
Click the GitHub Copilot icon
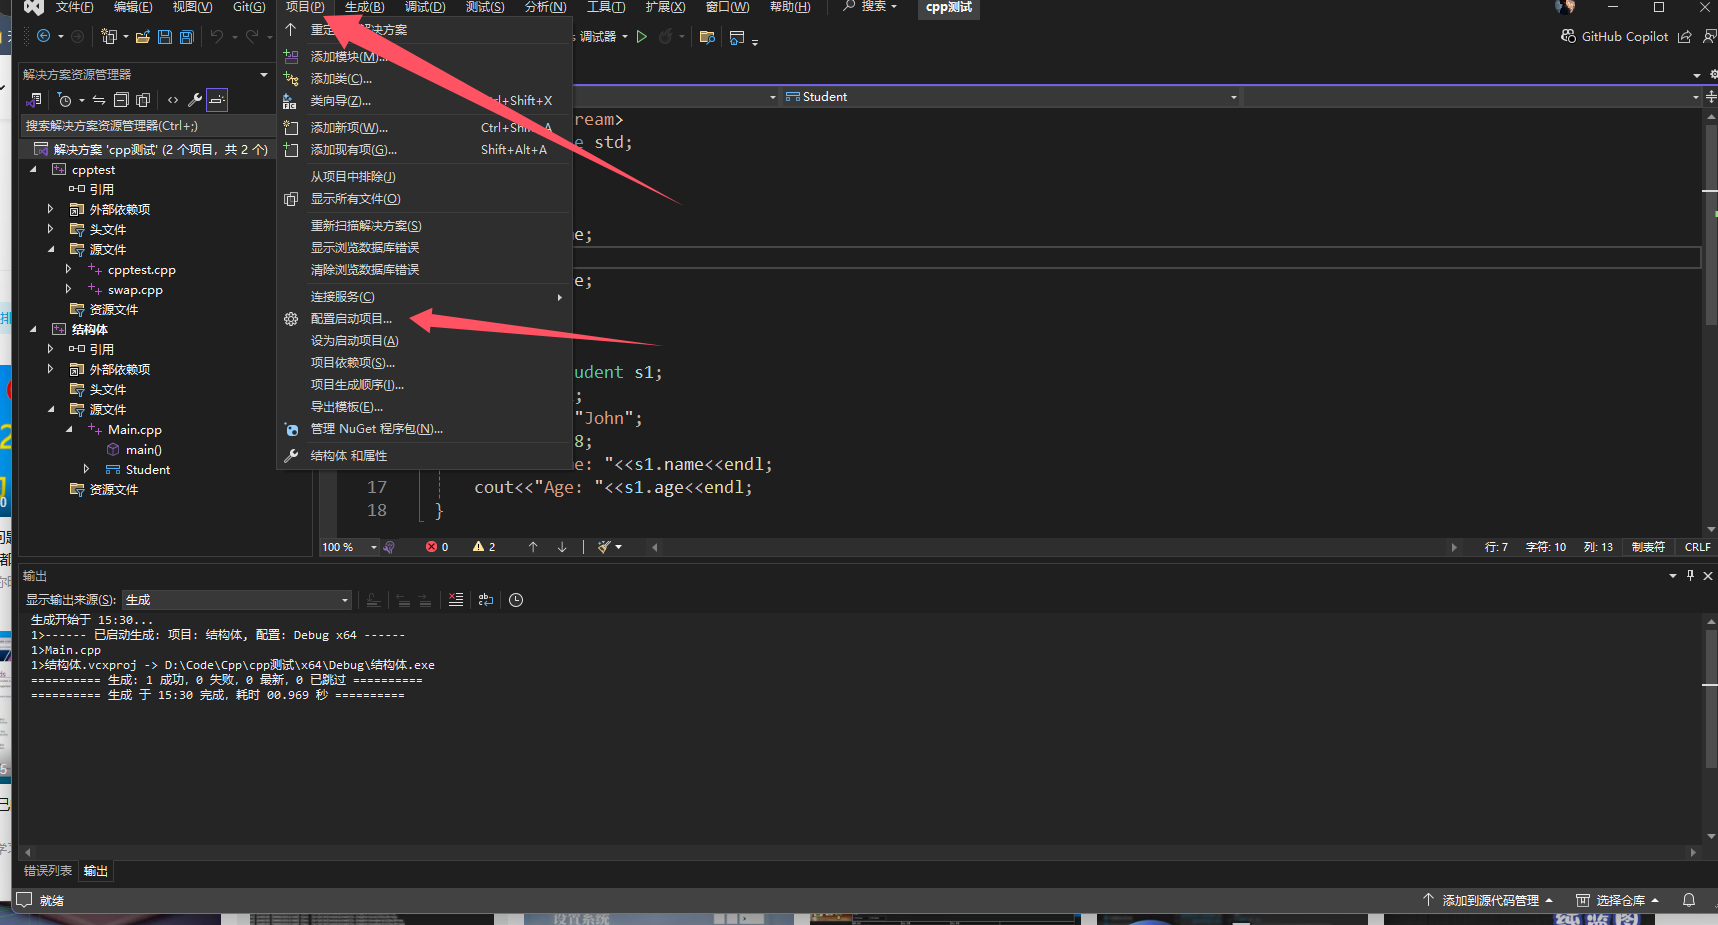[1568, 36]
